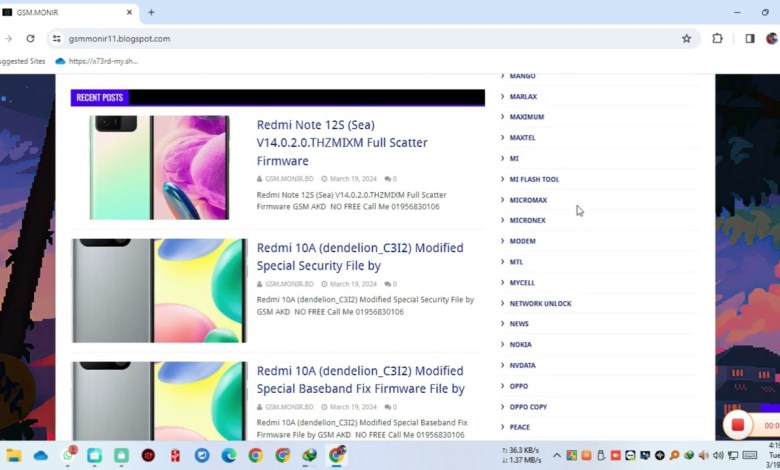The width and height of the screenshot is (780, 470).
Task: Select the NETWORK UNLOCK category
Action: pos(540,303)
